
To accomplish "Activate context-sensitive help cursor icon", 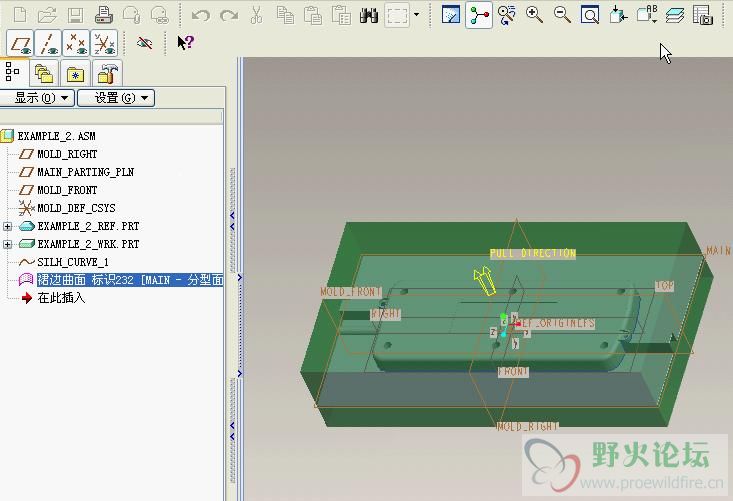I will pos(185,43).
